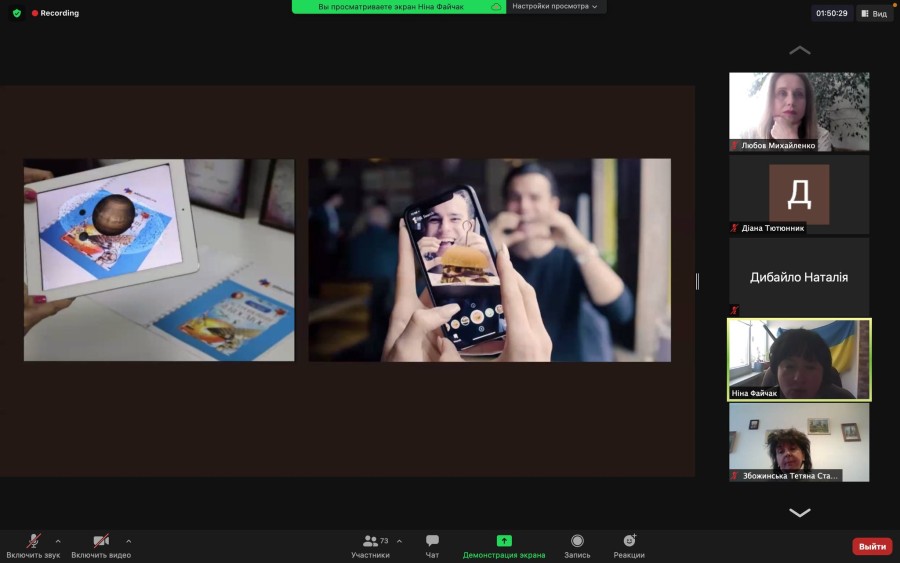Click the Демонстрация экрана share screen button

pos(504,546)
